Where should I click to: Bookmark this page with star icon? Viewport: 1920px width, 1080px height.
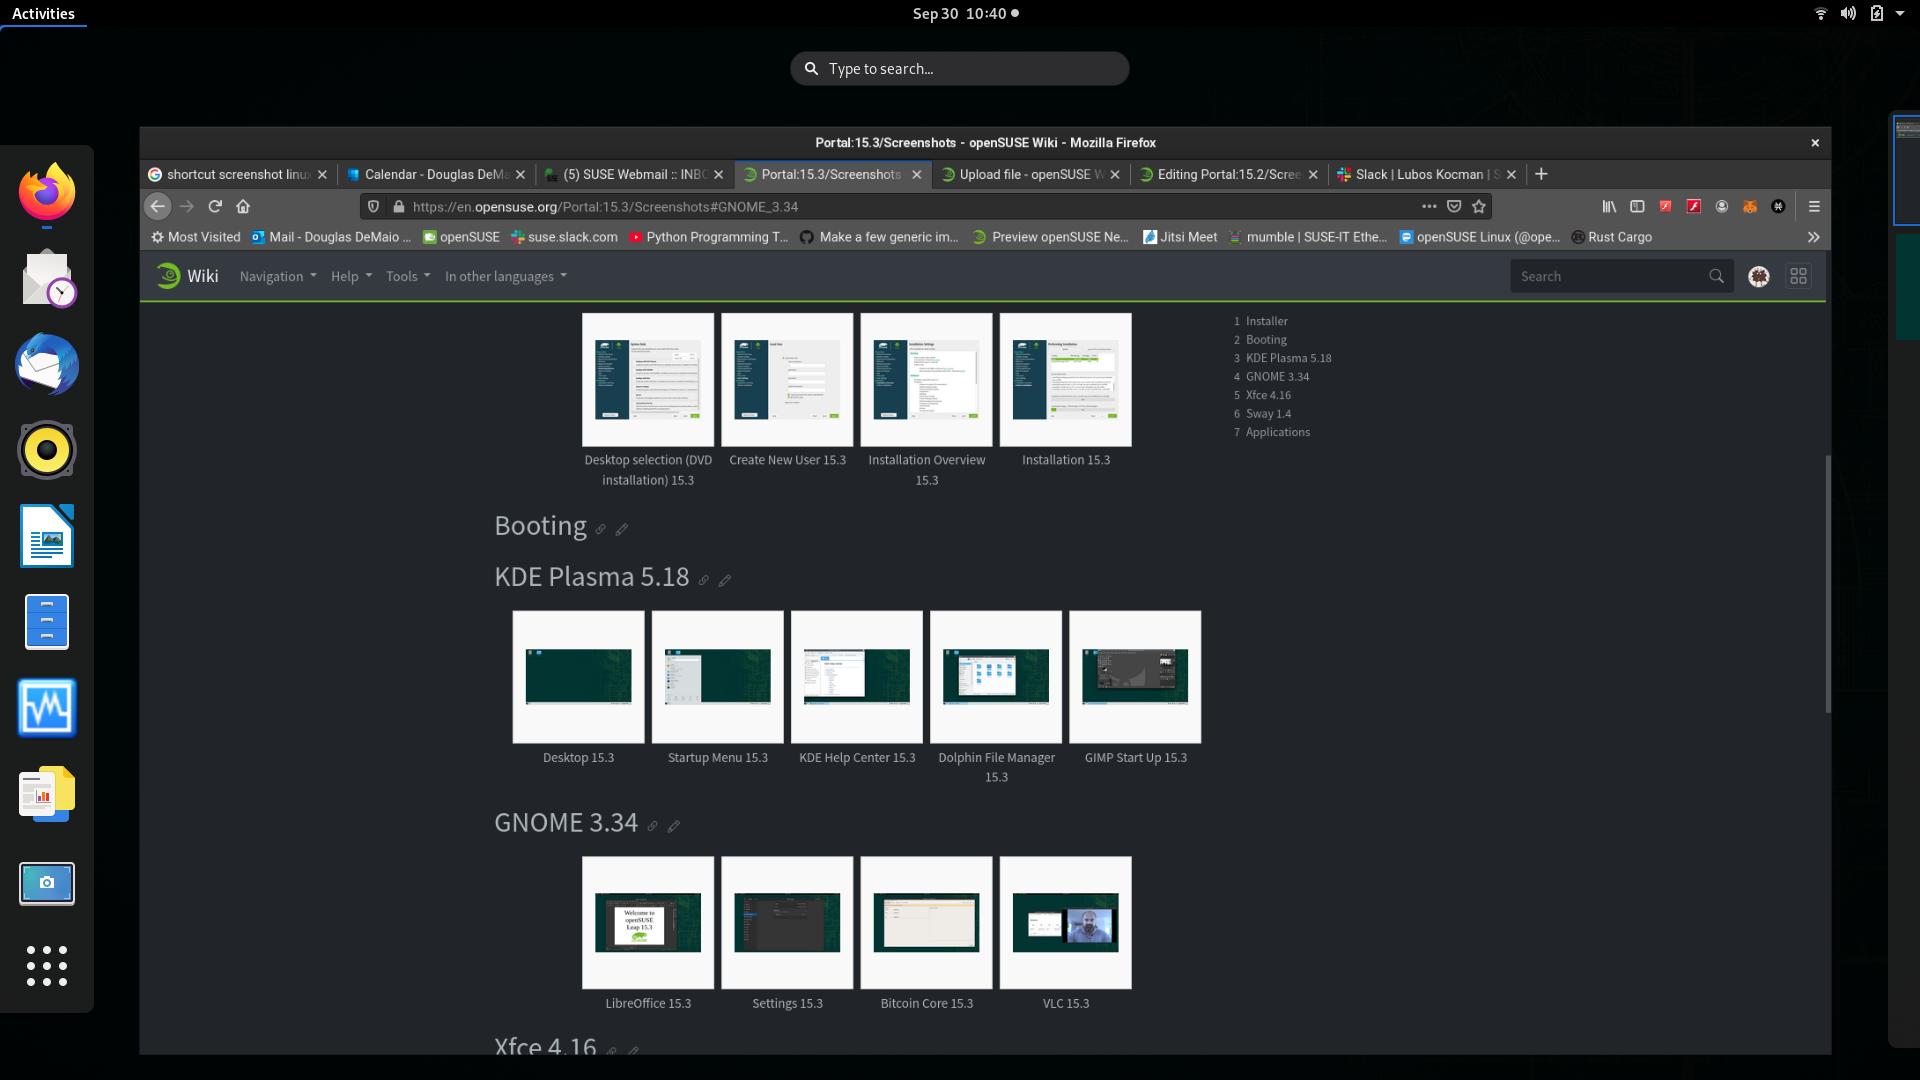(1479, 206)
